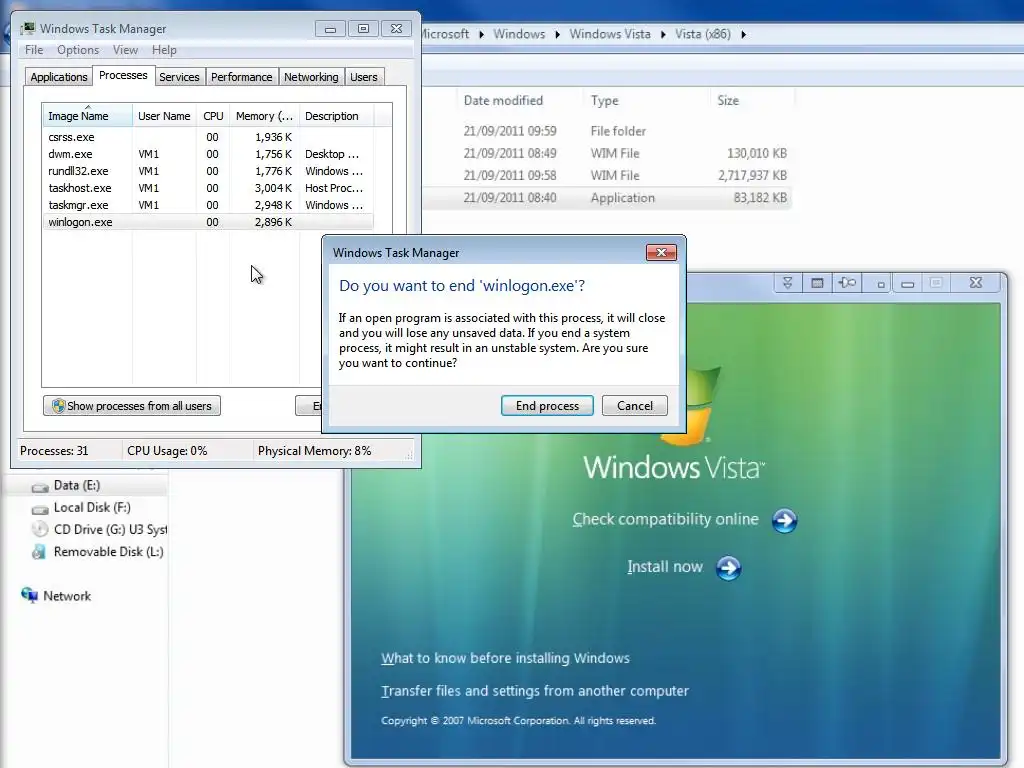Close the end process confirmation dialog

(x=661, y=253)
